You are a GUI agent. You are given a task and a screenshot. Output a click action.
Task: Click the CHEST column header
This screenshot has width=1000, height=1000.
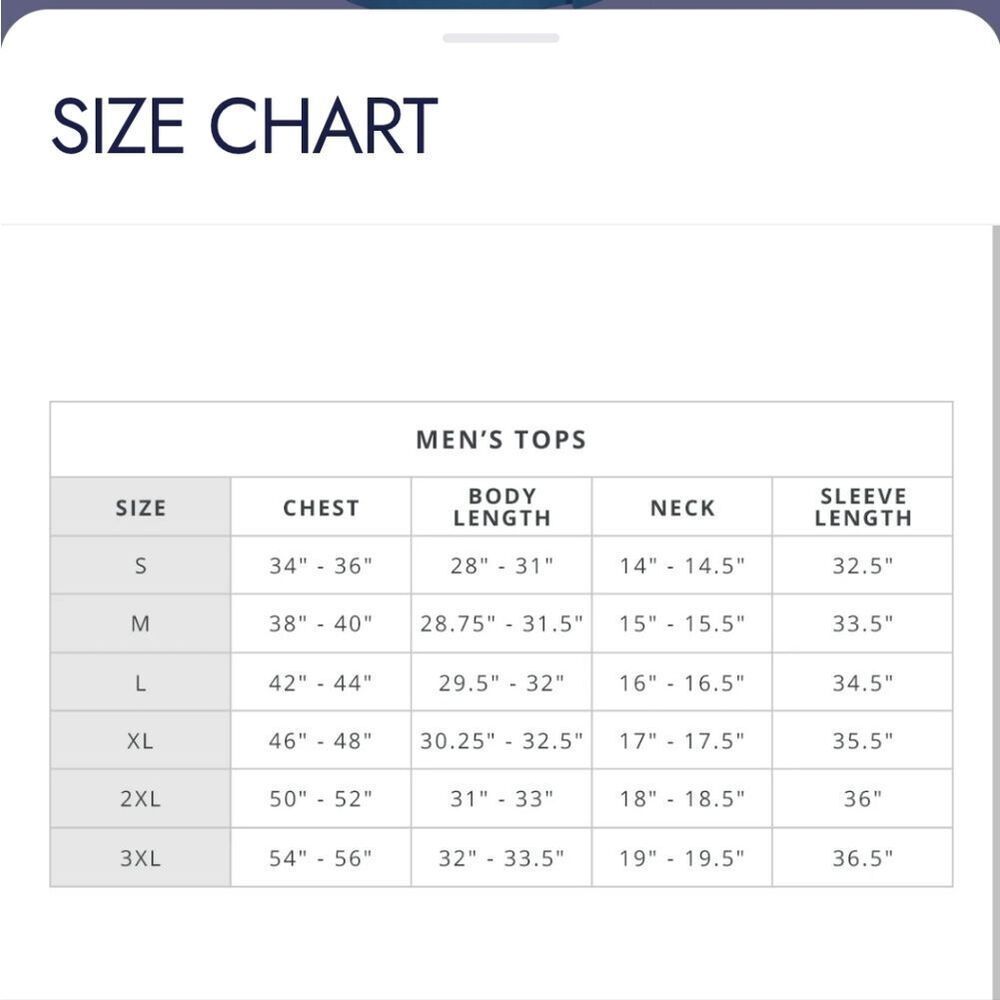[x=321, y=507]
